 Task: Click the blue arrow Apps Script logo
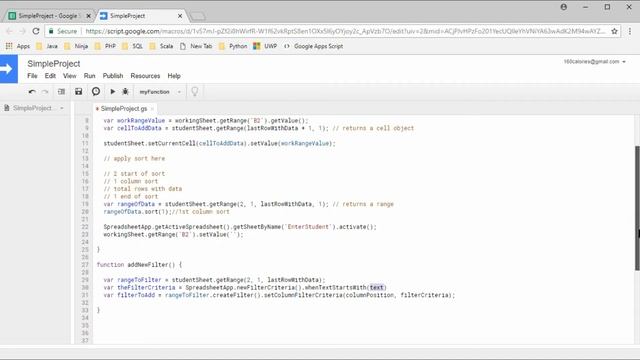[9, 69]
